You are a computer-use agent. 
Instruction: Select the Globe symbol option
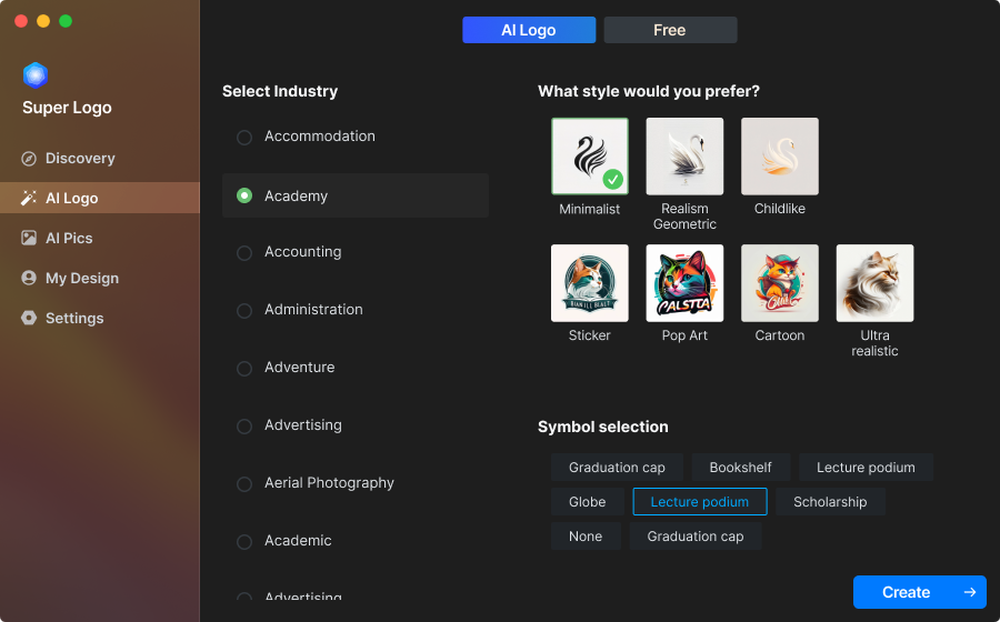coord(587,501)
